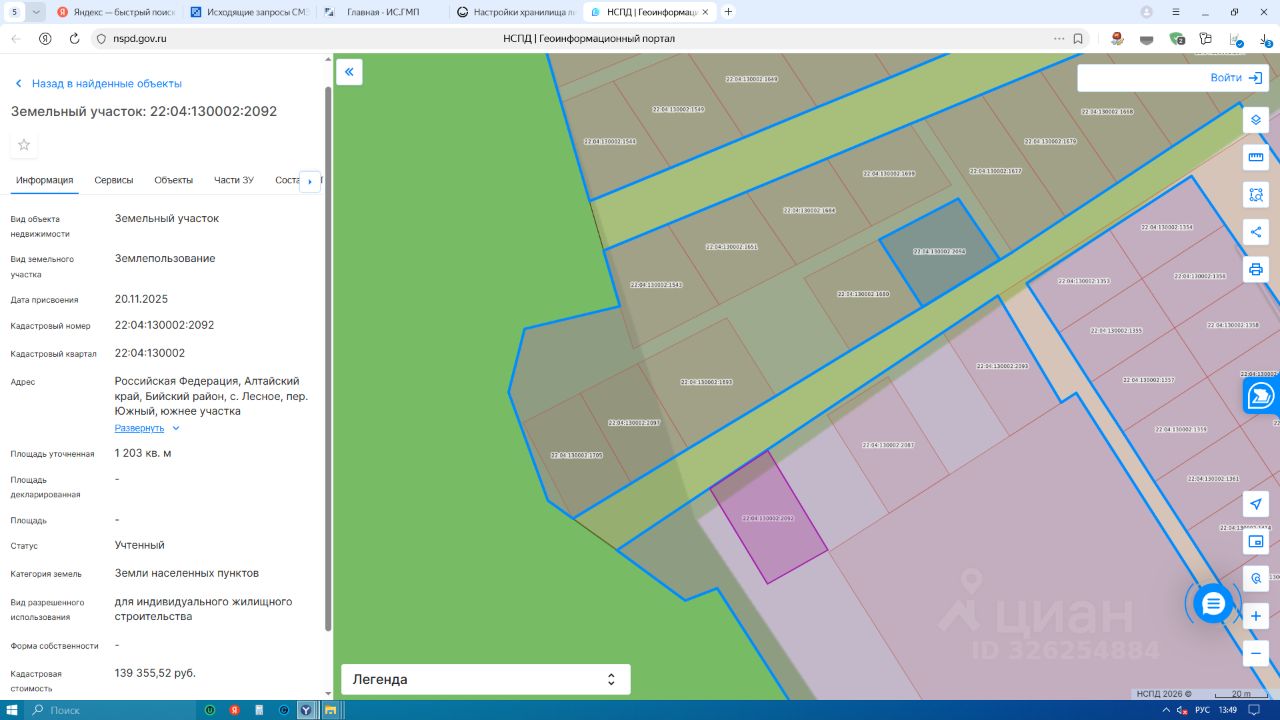Click the Земли населенных пунктов category text
Image resolution: width=1280 pixels, height=720 pixels.
click(187, 573)
